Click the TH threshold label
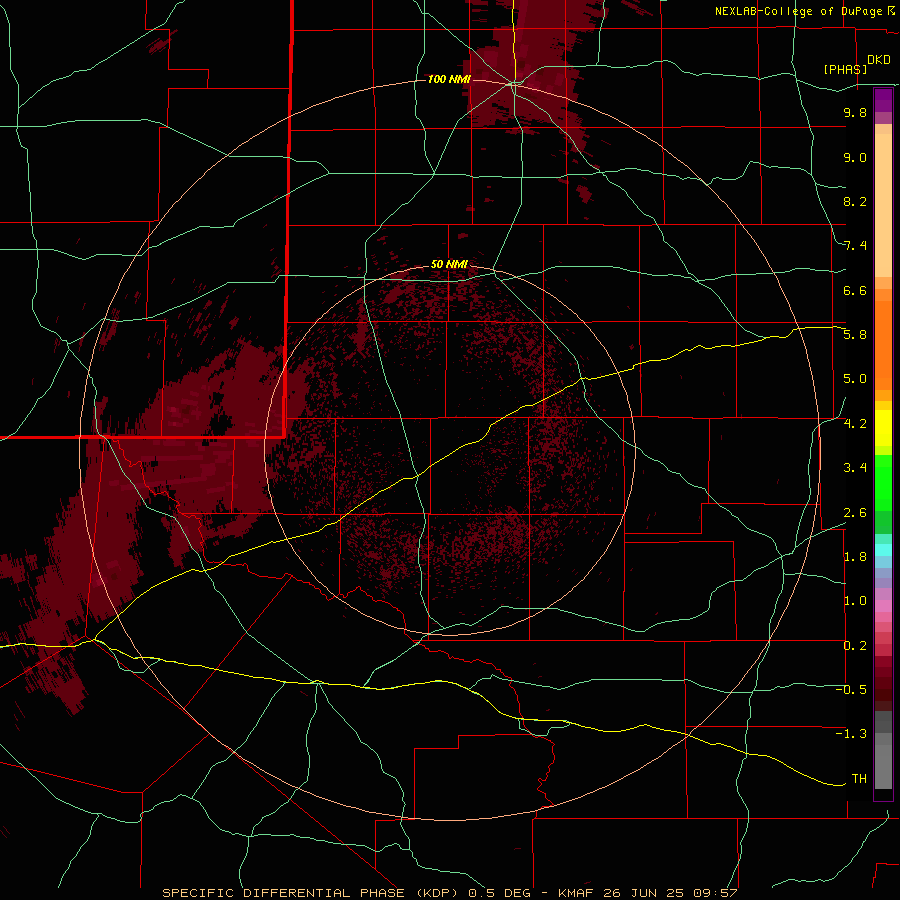The image size is (900, 900). (859, 779)
